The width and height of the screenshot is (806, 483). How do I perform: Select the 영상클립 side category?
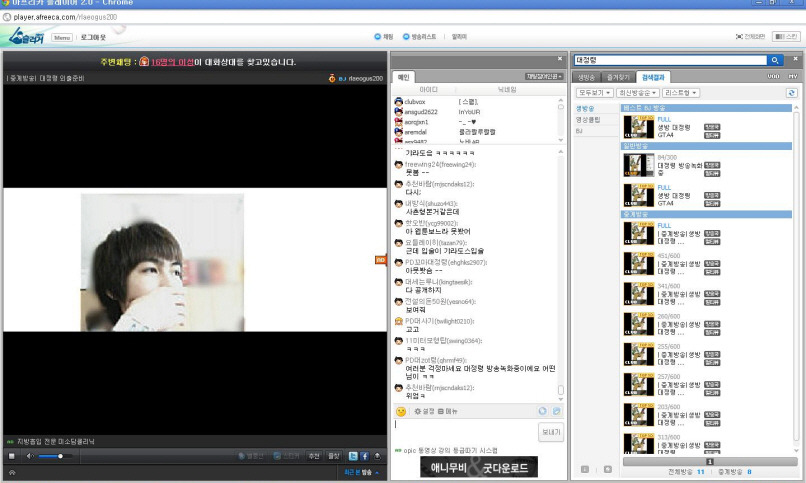click(x=588, y=120)
